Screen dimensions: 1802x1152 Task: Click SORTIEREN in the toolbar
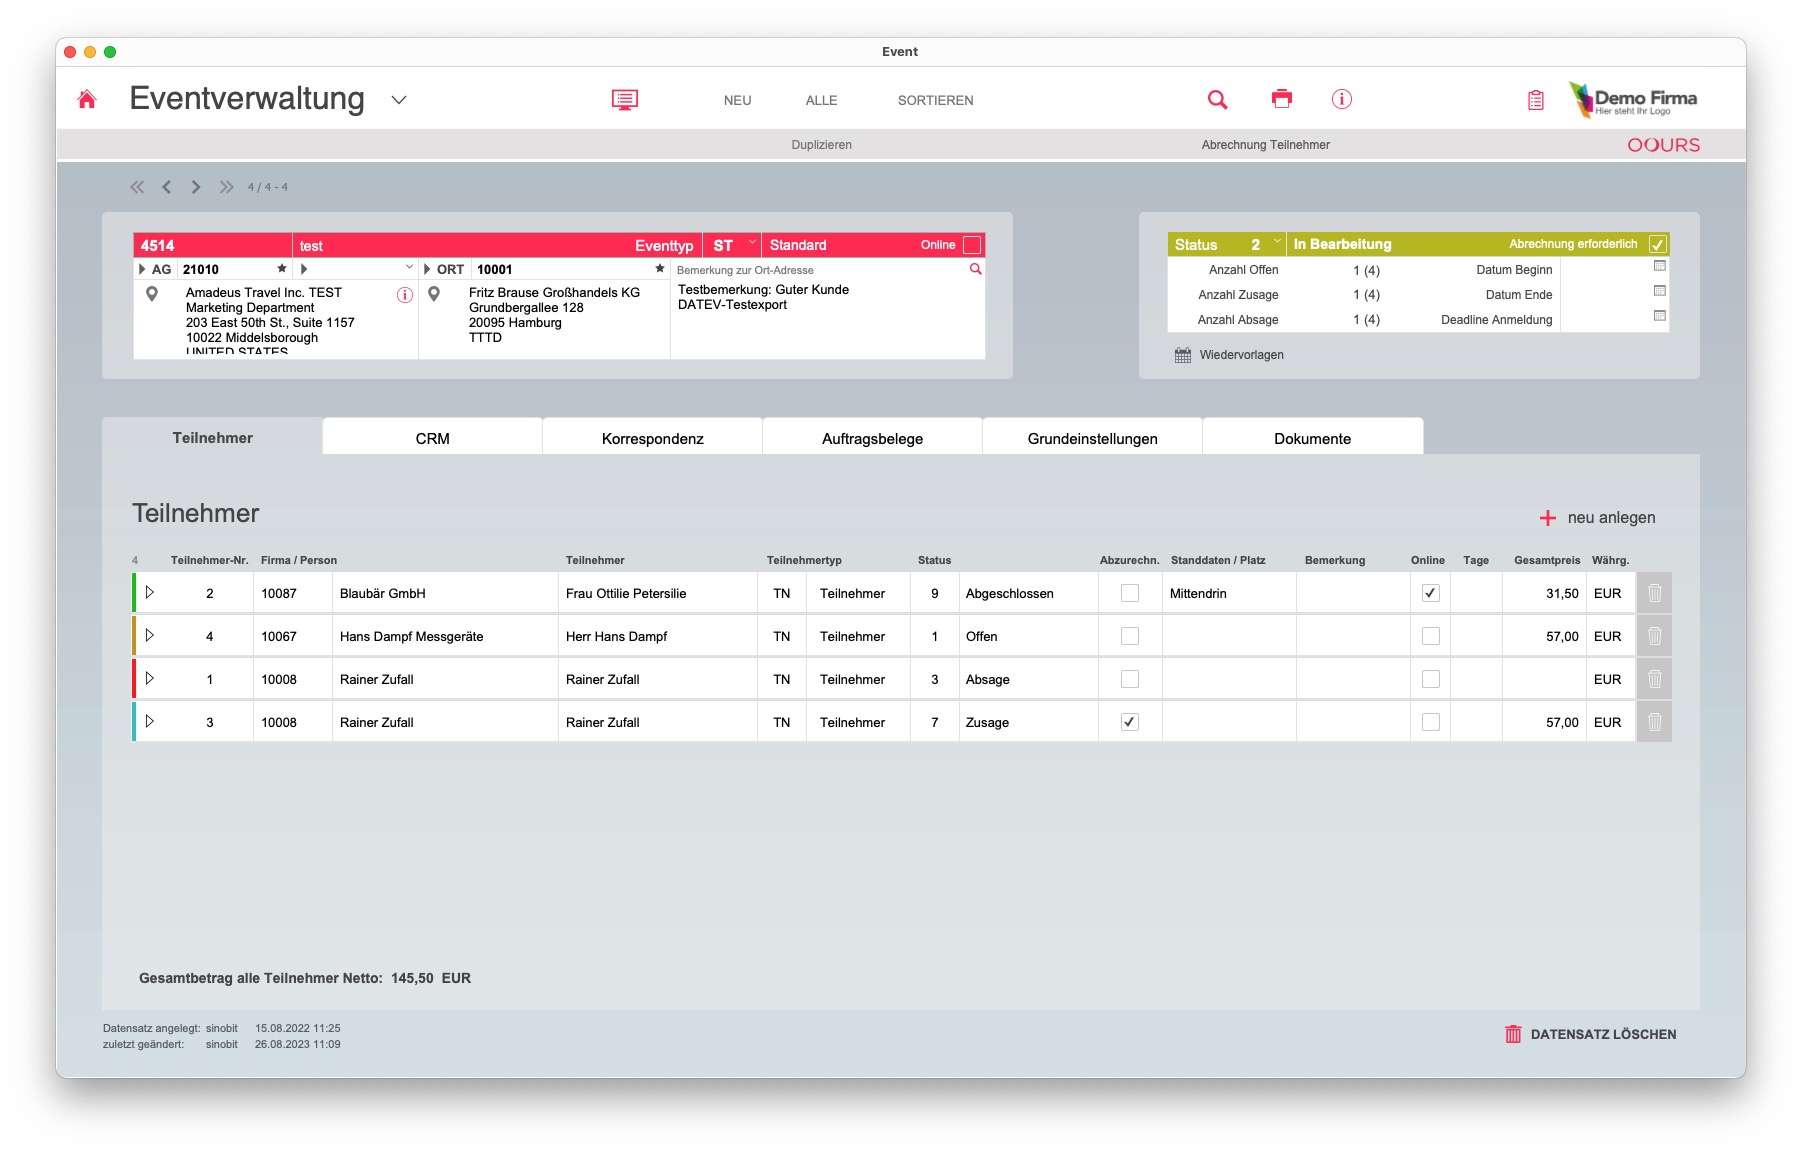click(x=936, y=100)
